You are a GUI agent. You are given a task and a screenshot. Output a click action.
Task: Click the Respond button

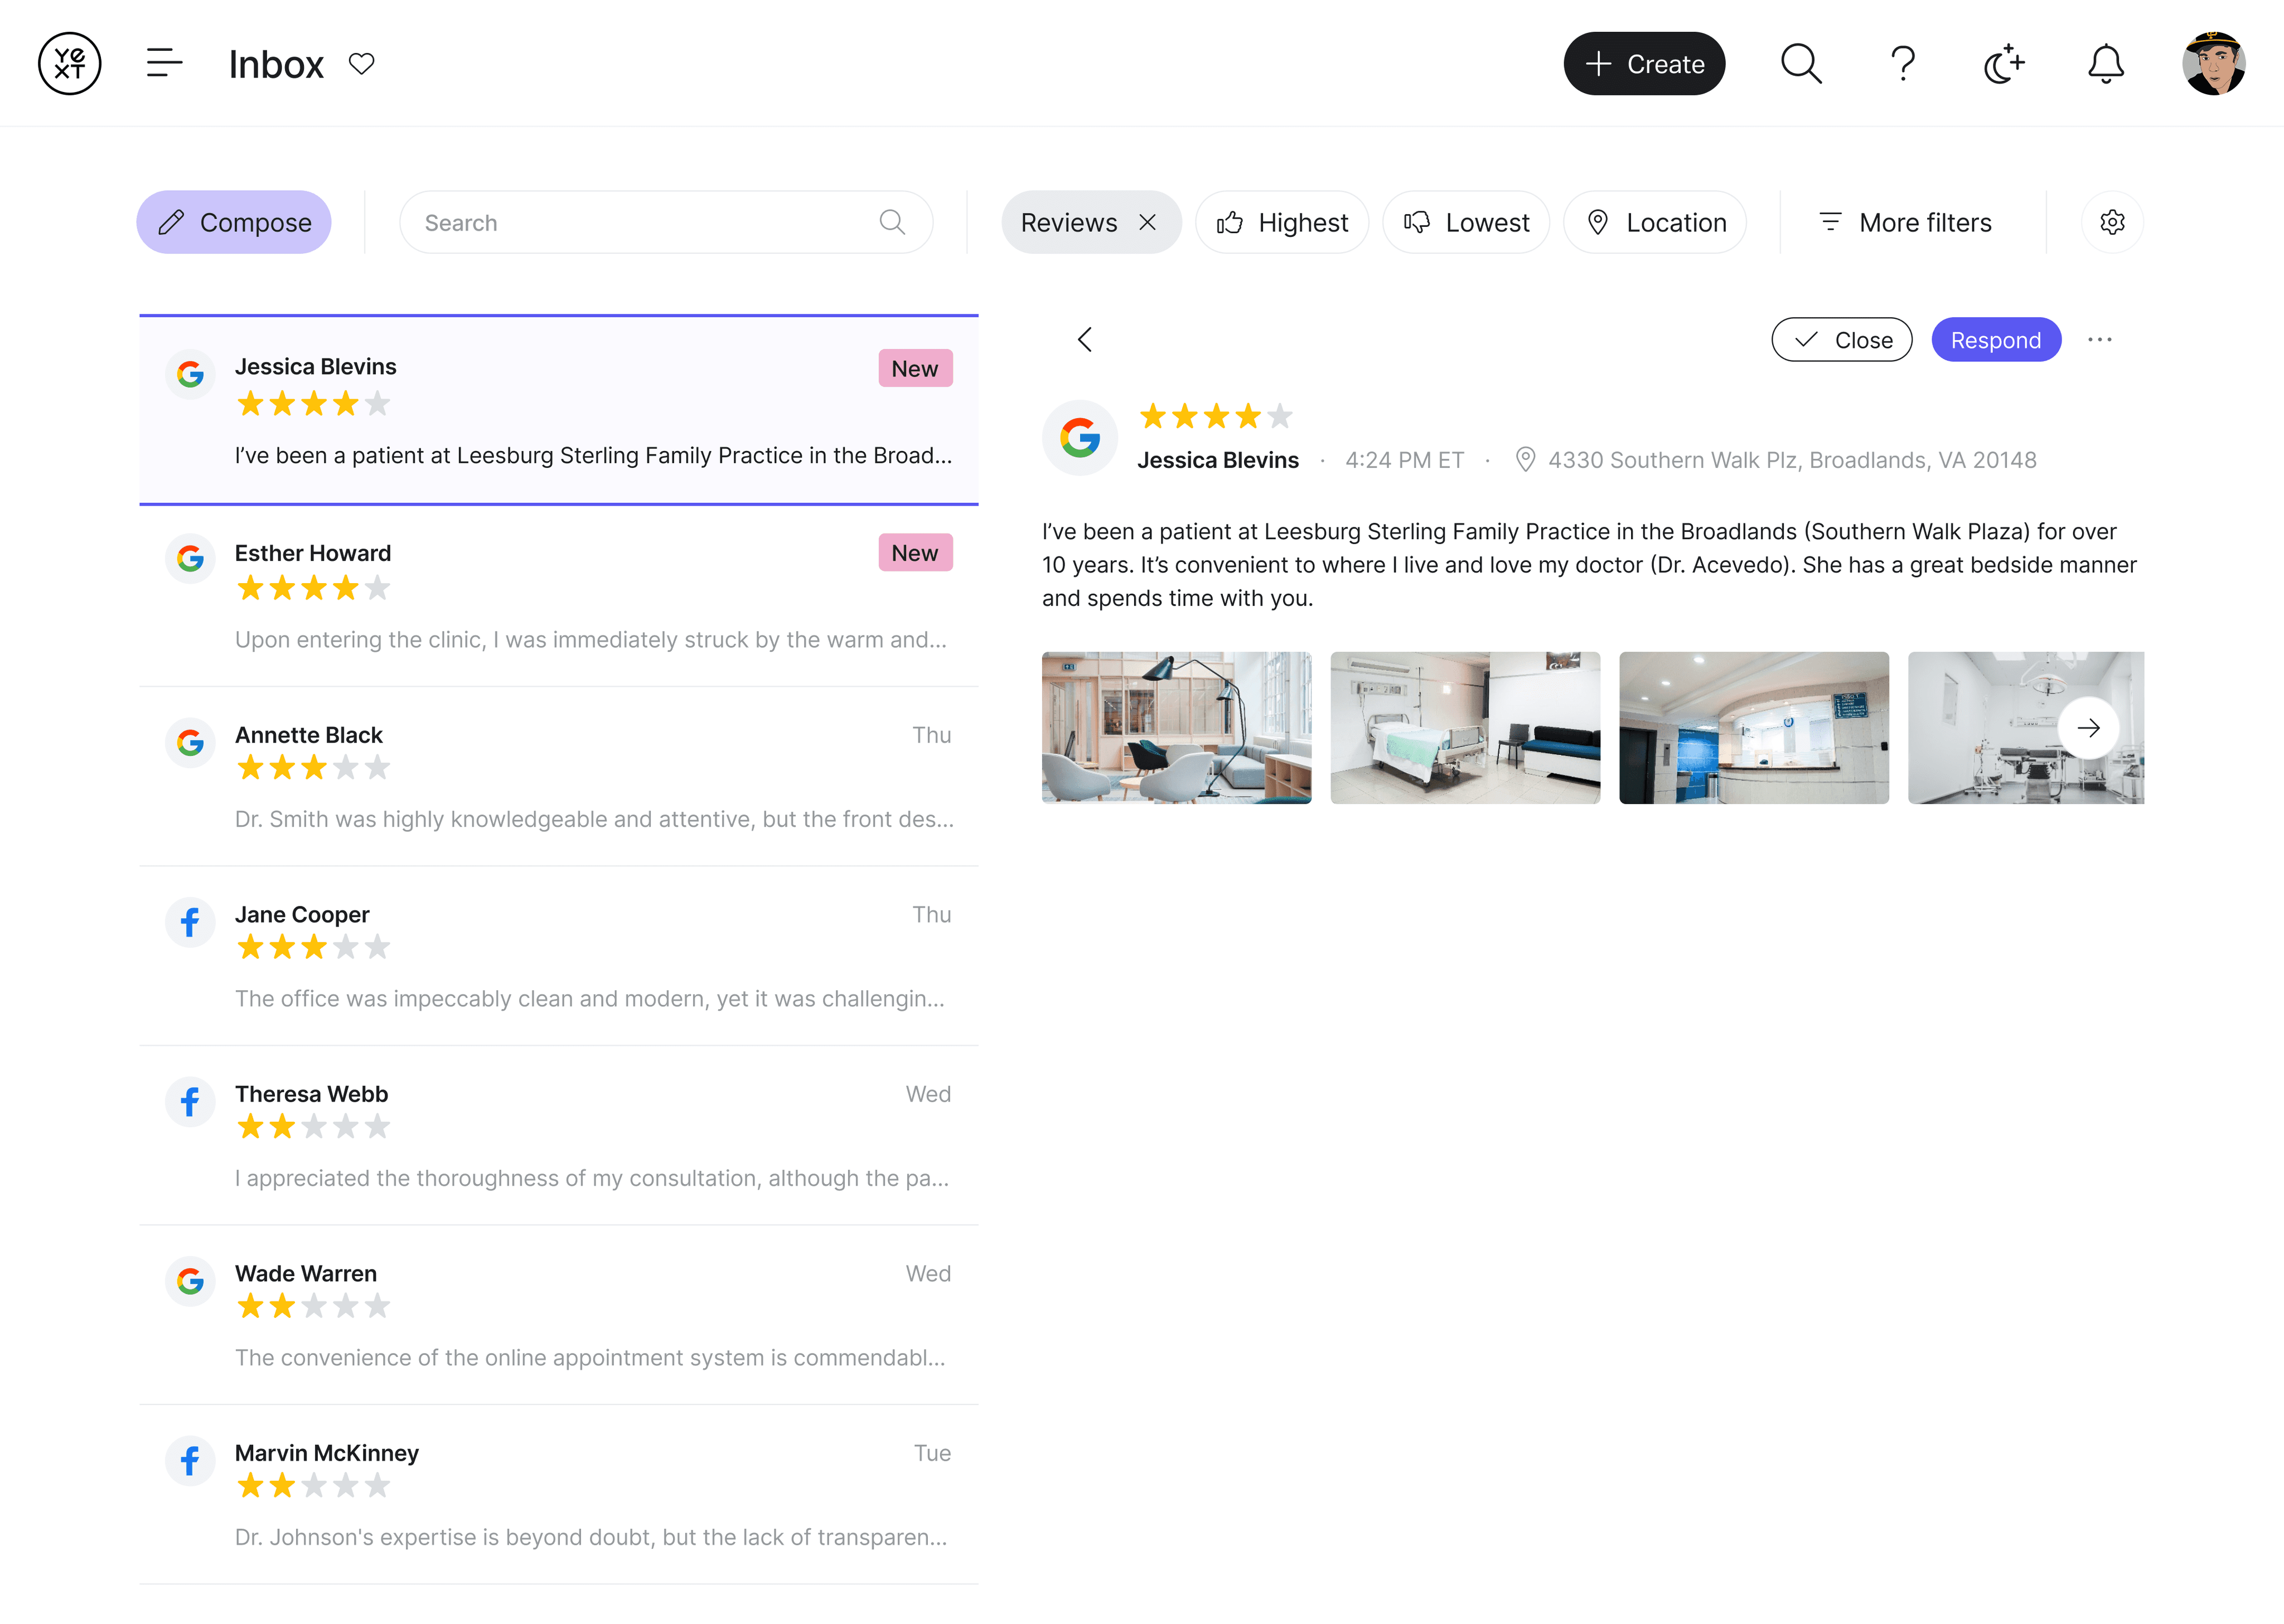1995,340
